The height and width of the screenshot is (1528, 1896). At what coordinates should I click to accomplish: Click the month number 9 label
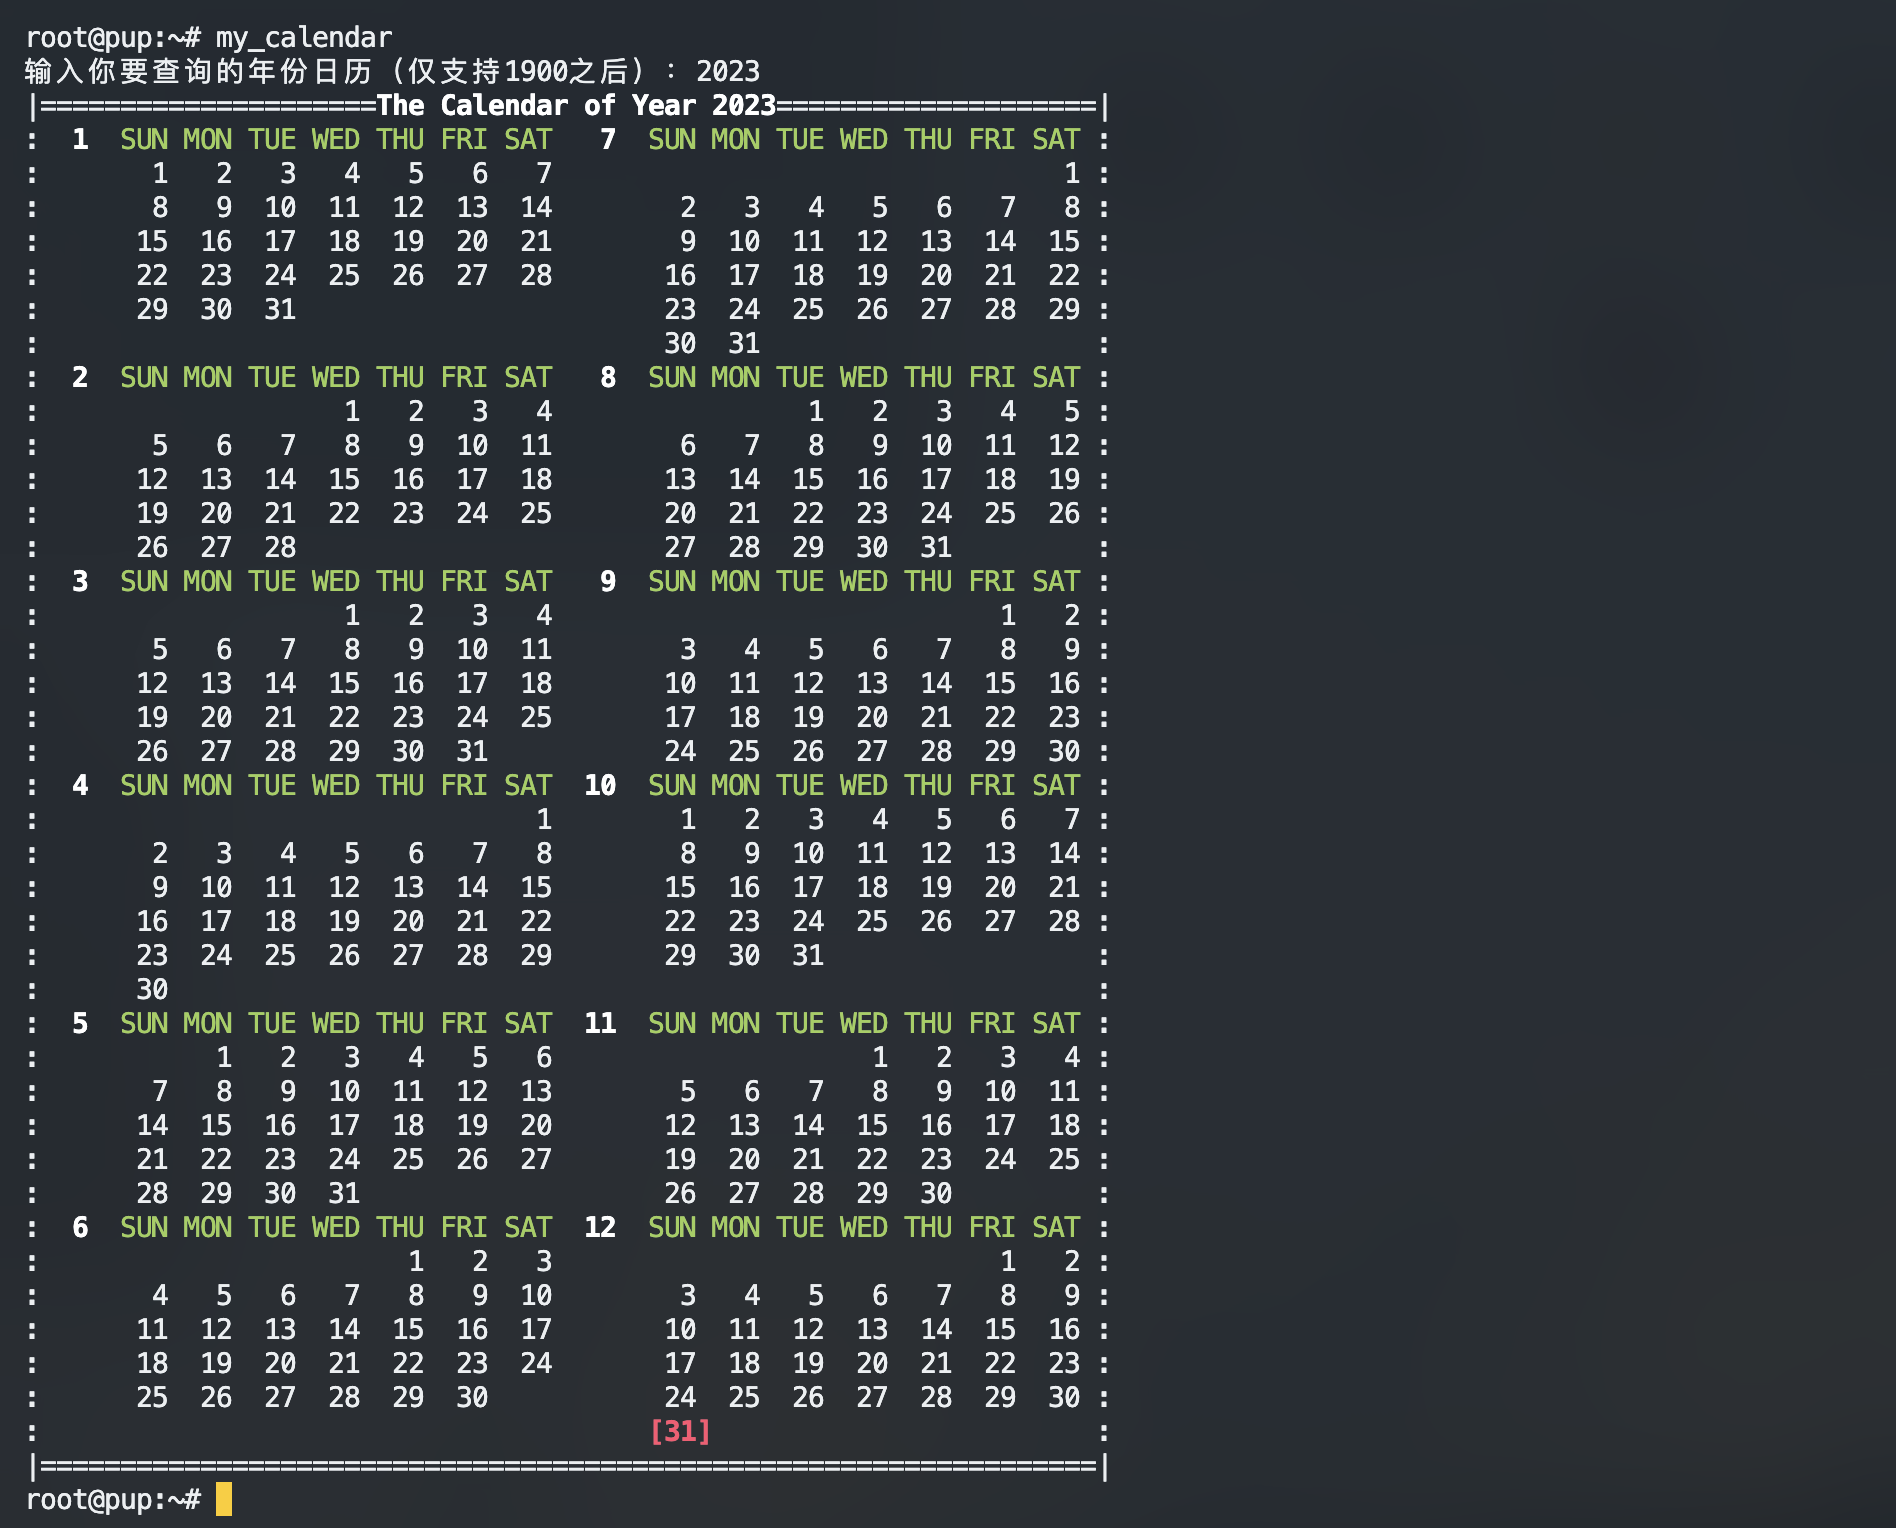608,581
